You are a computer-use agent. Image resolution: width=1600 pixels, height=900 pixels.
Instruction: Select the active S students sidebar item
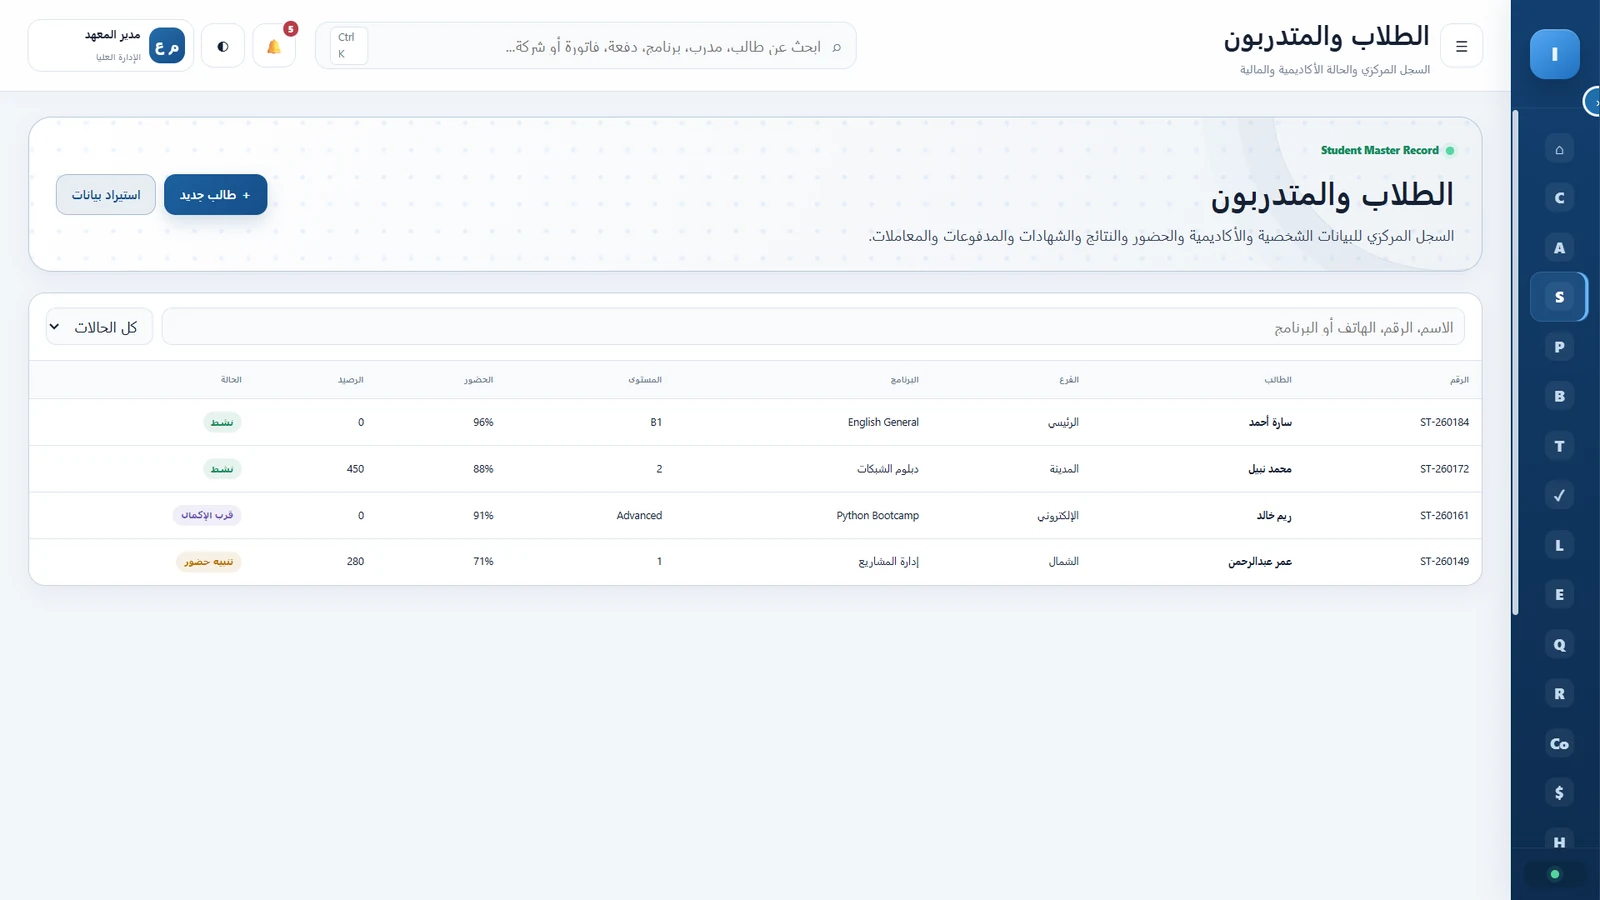1559,297
